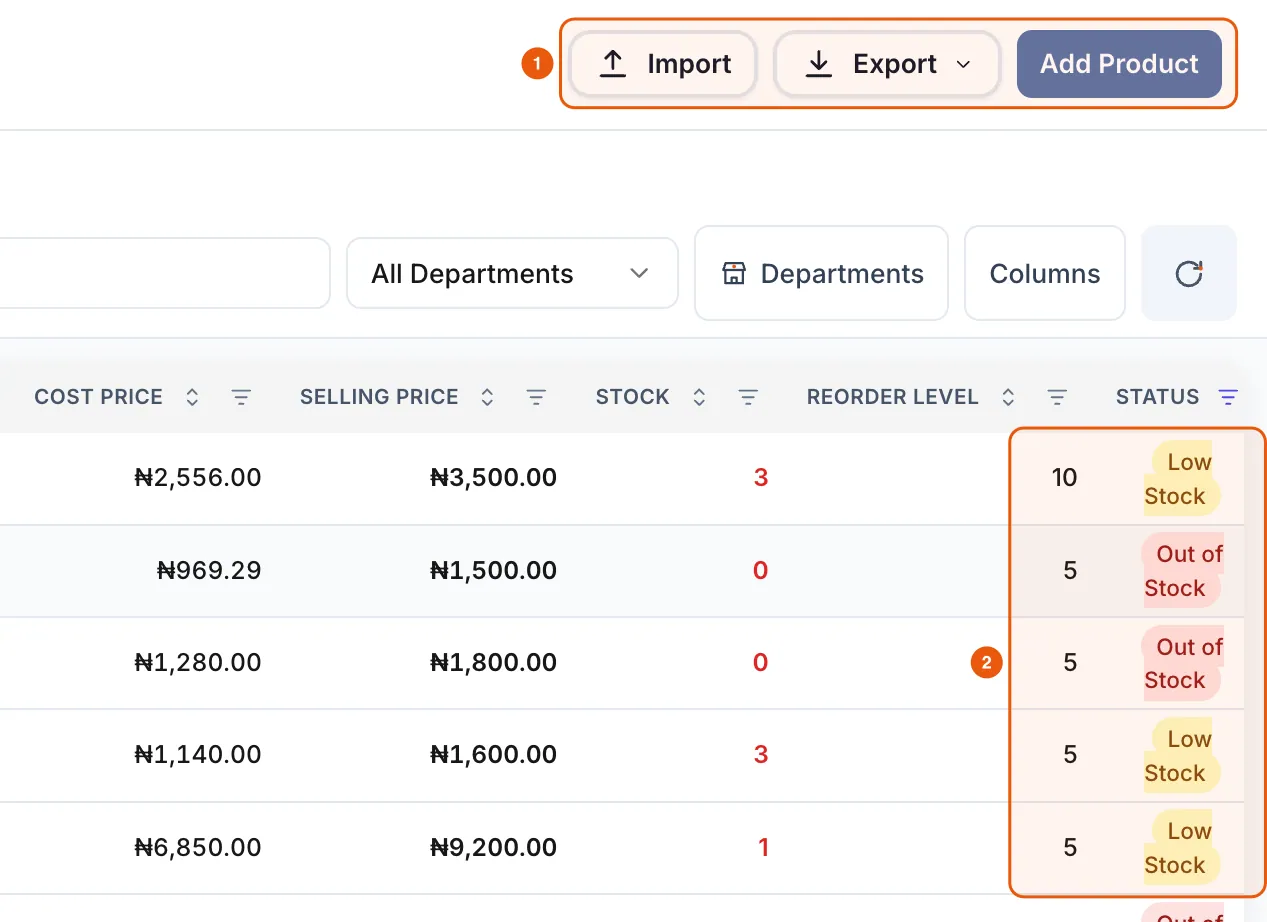Sort by the REORDER LEVEL sort arrows
This screenshot has width=1267, height=922.
coord(1008,397)
